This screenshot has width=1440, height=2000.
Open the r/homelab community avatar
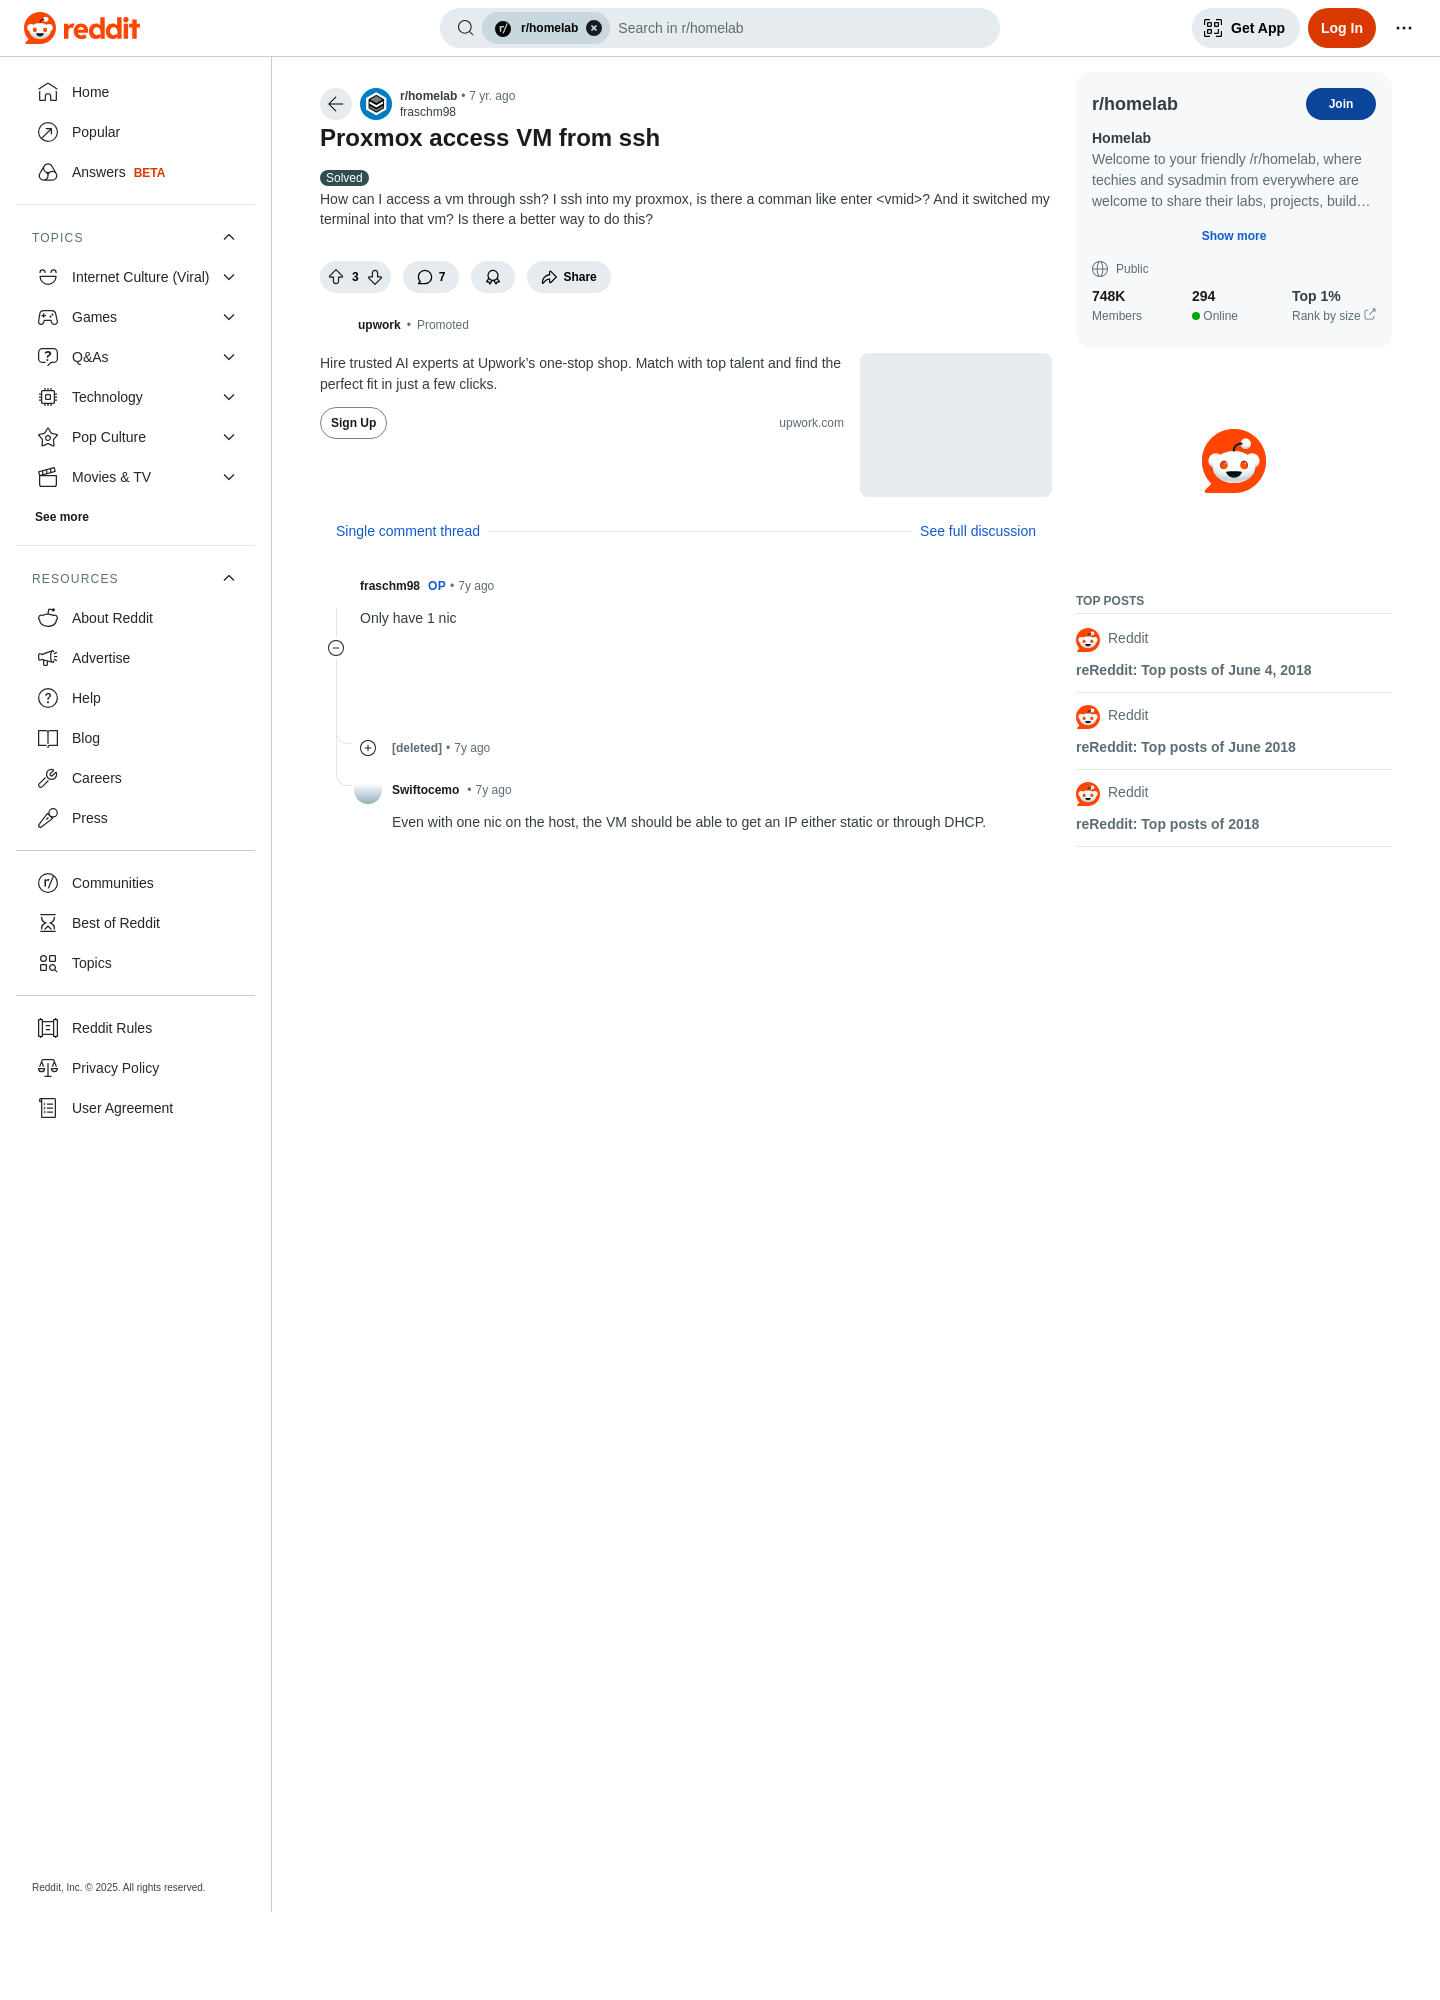click(376, 104)
